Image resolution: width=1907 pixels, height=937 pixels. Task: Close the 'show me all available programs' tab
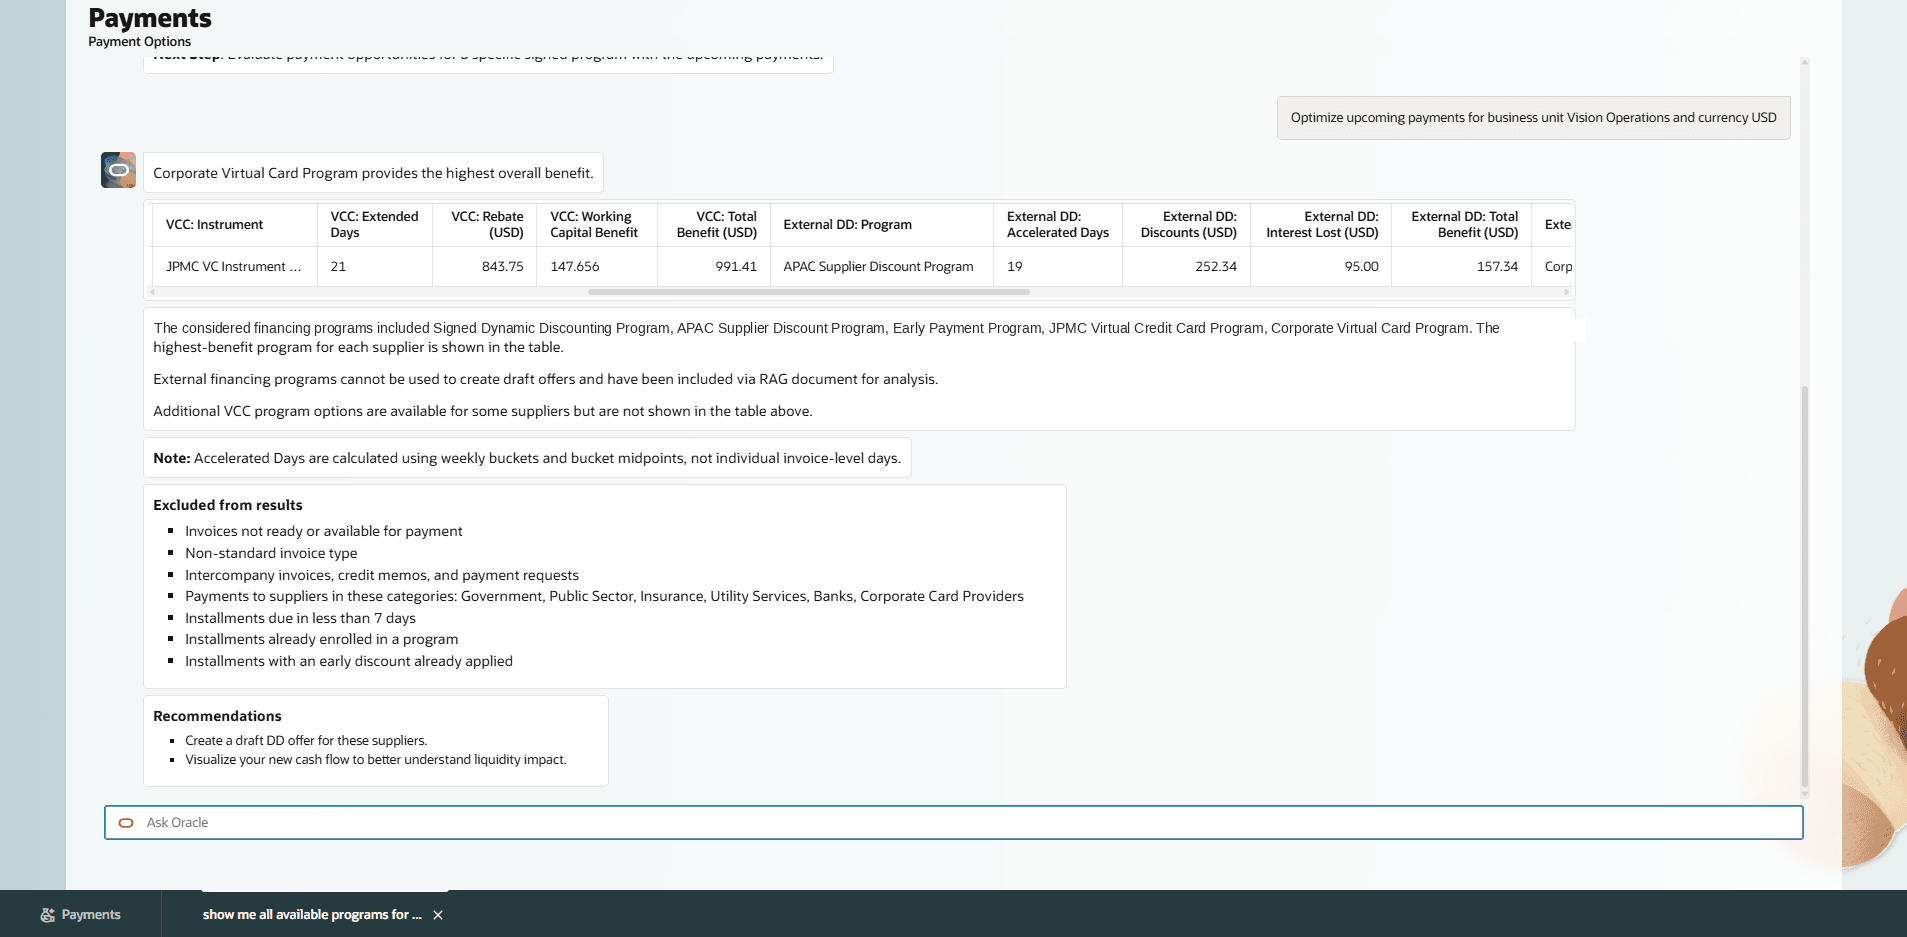coord(438,915)
